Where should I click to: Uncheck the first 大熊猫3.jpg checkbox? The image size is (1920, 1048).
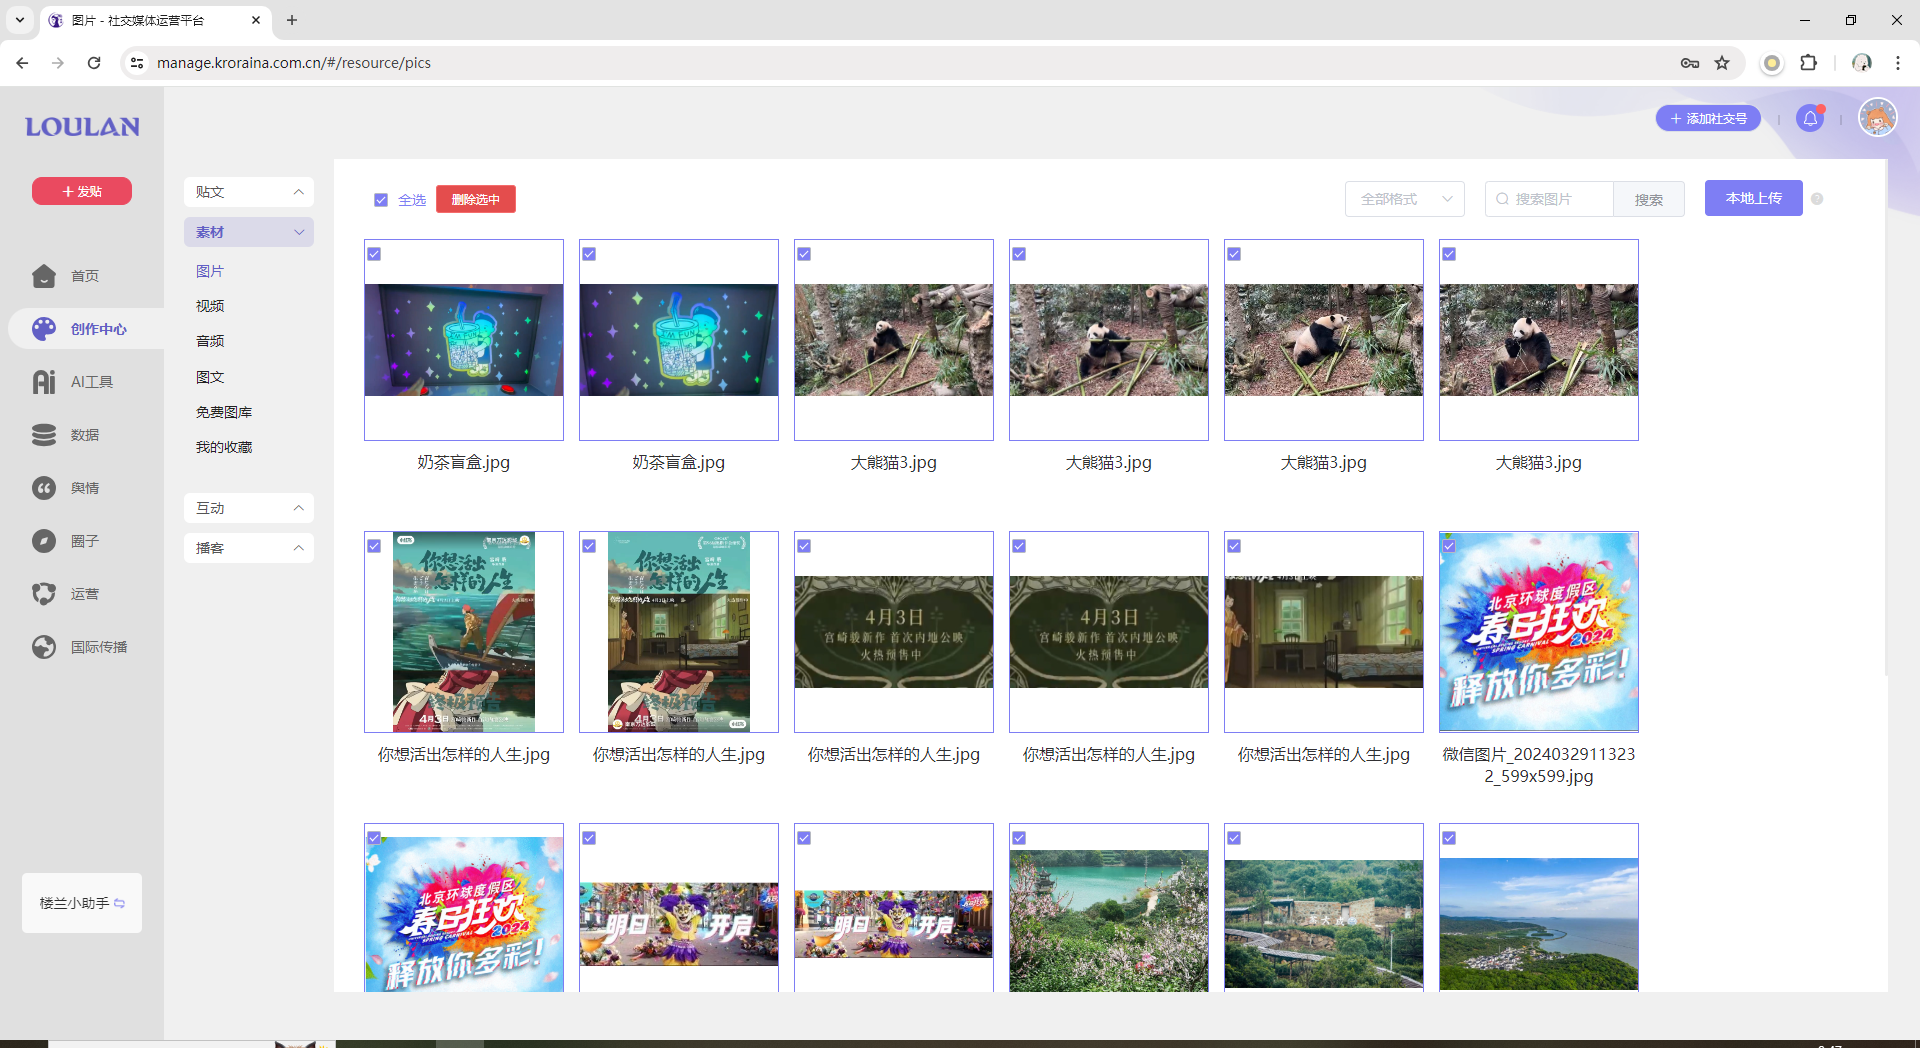pyautogui.click(x=804, y=254)
